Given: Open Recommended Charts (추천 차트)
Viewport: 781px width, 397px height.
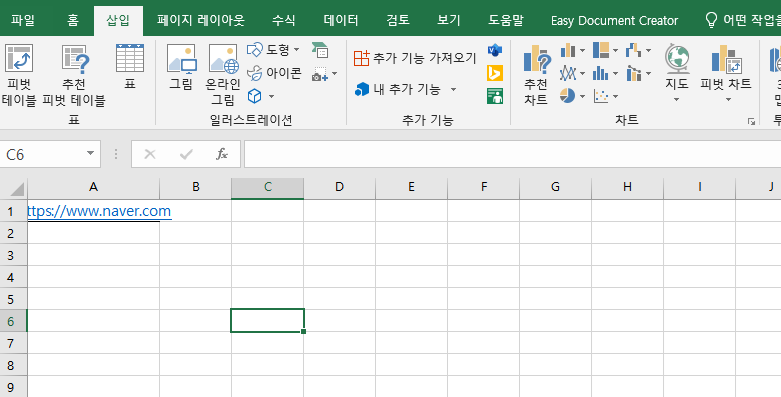Looking at the screenshot, I should [x=536, y=75].
